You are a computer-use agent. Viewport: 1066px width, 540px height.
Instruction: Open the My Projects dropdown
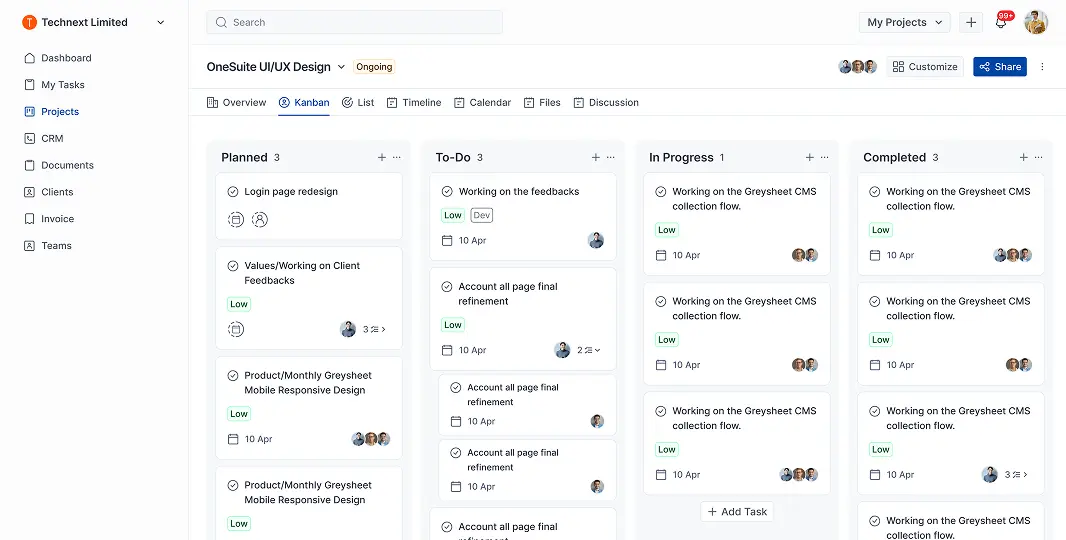pos(904,22)
